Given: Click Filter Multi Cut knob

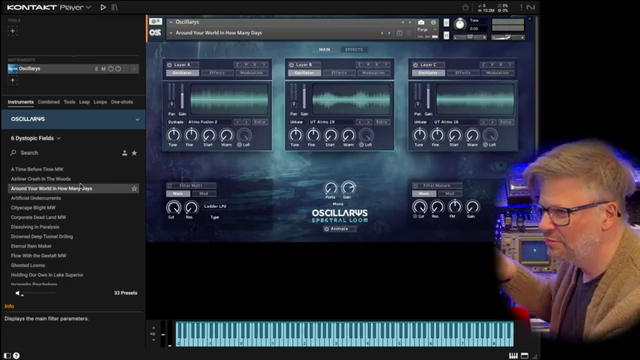Looking at the screenshot, I should [173, 208].
